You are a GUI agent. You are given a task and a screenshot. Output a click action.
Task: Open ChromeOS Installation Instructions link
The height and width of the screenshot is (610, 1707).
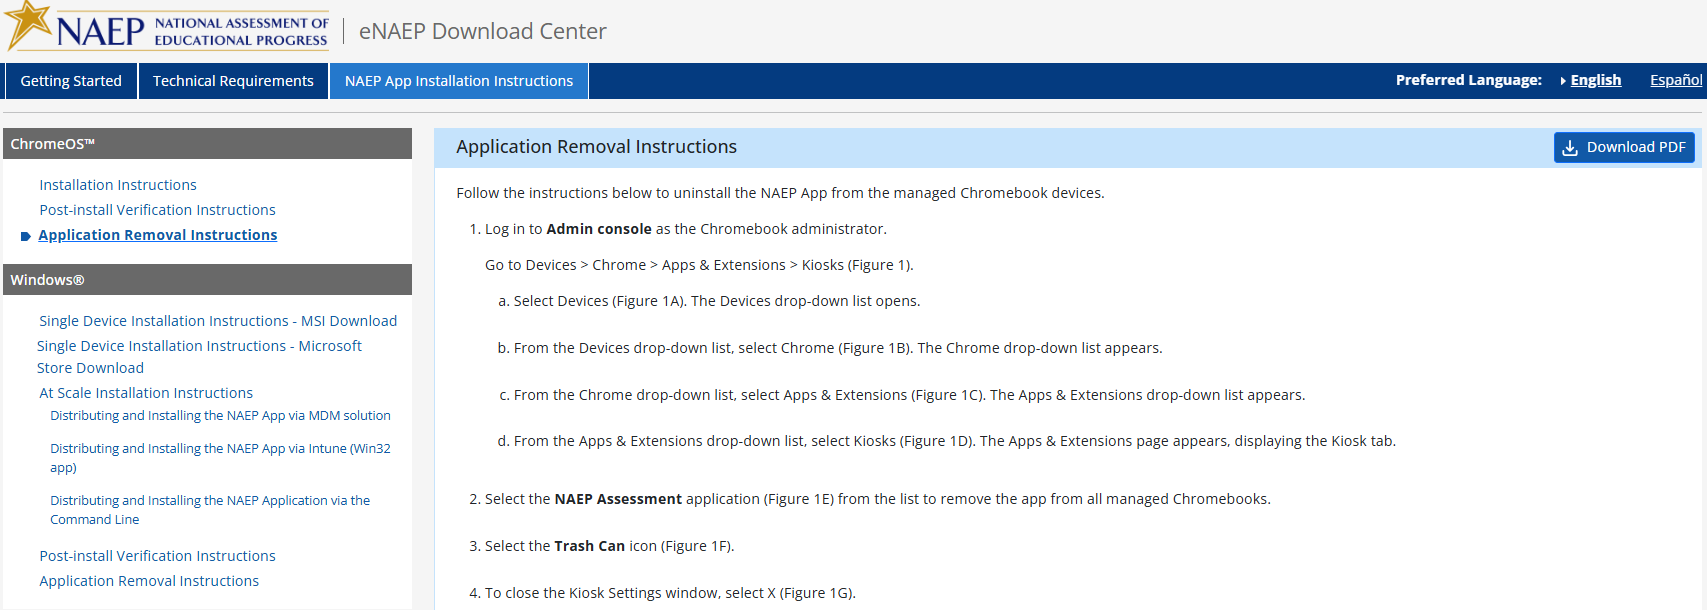tap(118, 185)
